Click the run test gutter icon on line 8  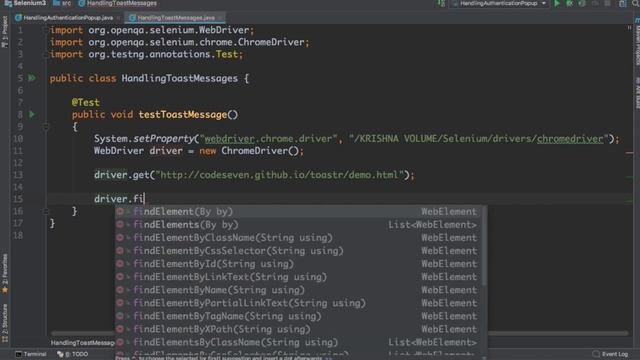pyautogui.click(x=32, y=114)
